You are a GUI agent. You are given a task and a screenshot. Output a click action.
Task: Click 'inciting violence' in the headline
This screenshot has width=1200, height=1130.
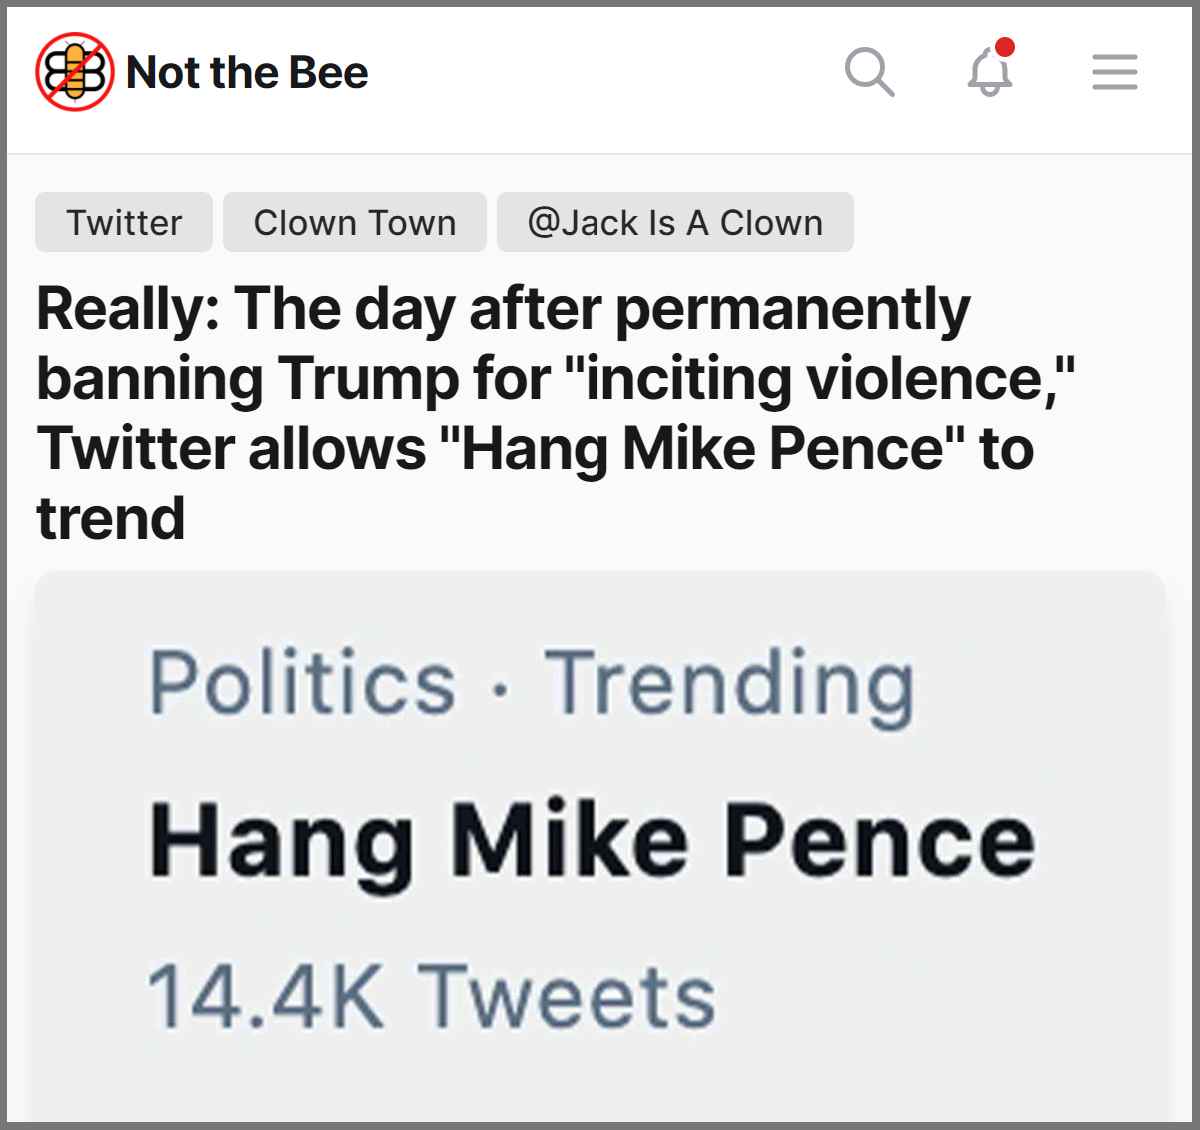coord(820,379)
